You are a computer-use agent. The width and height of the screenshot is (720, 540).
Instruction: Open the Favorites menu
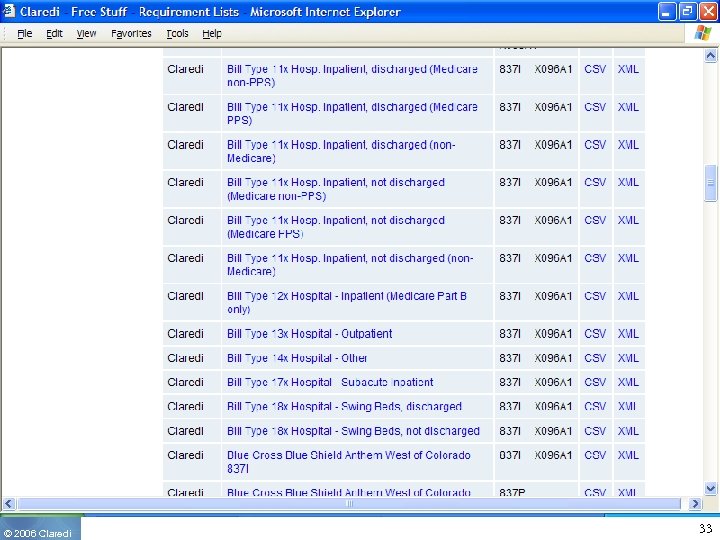pos(131,34)
